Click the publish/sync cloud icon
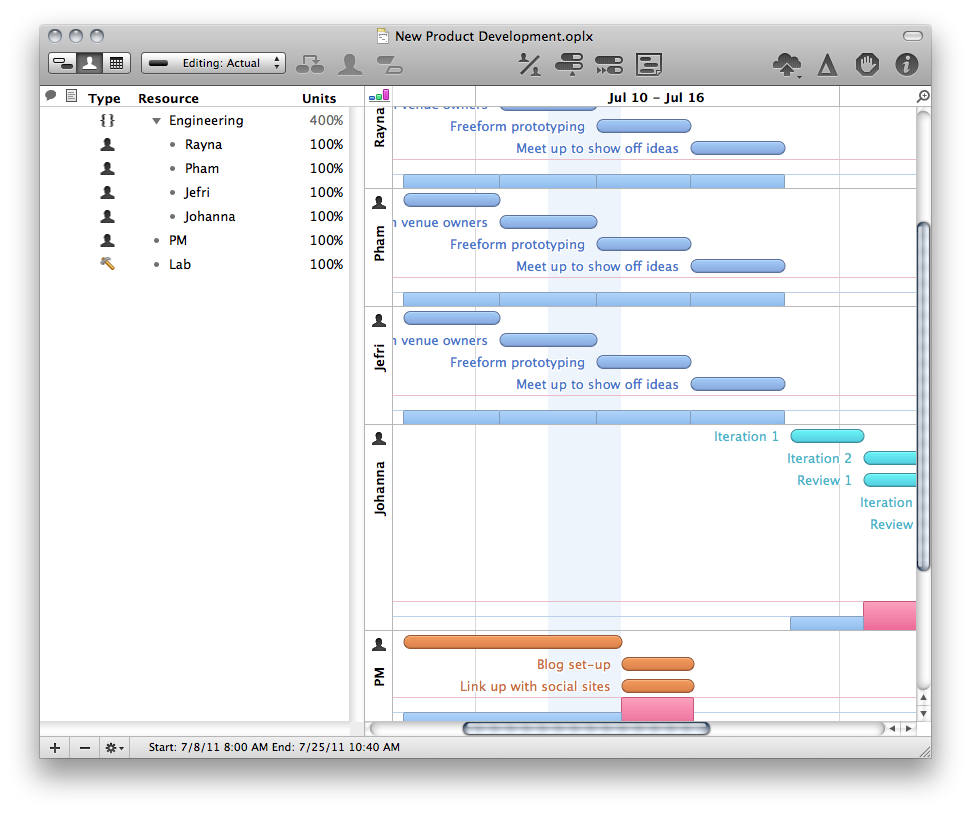Viewport: 971px width, 813px height. tap(787, 65)
